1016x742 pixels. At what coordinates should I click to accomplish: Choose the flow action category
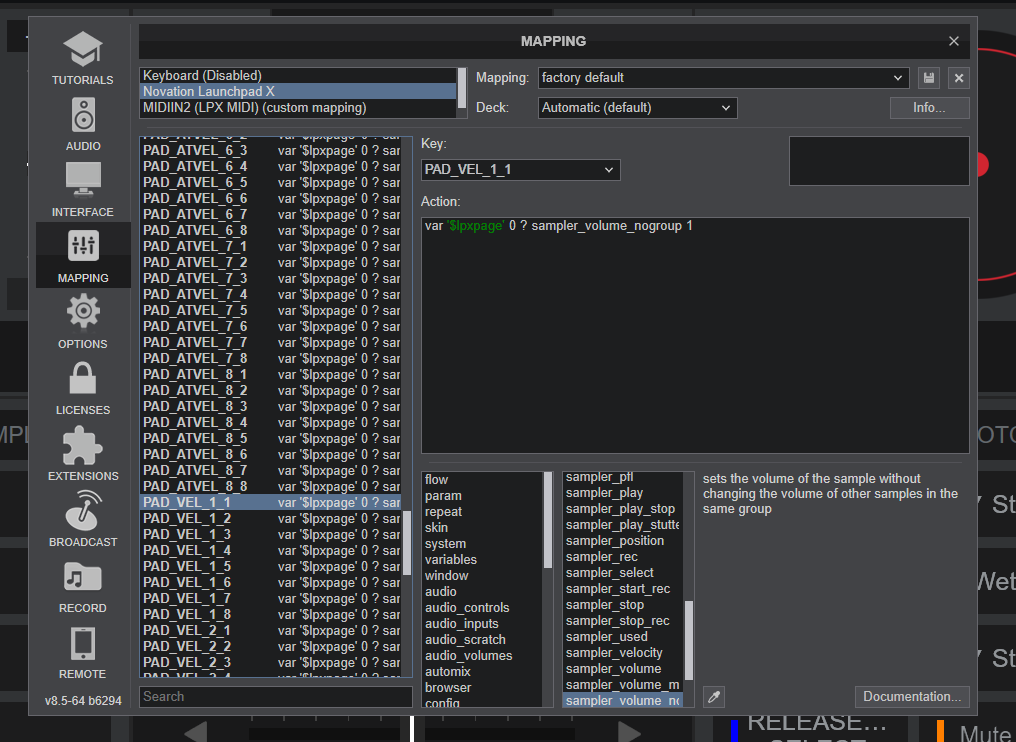483,480
